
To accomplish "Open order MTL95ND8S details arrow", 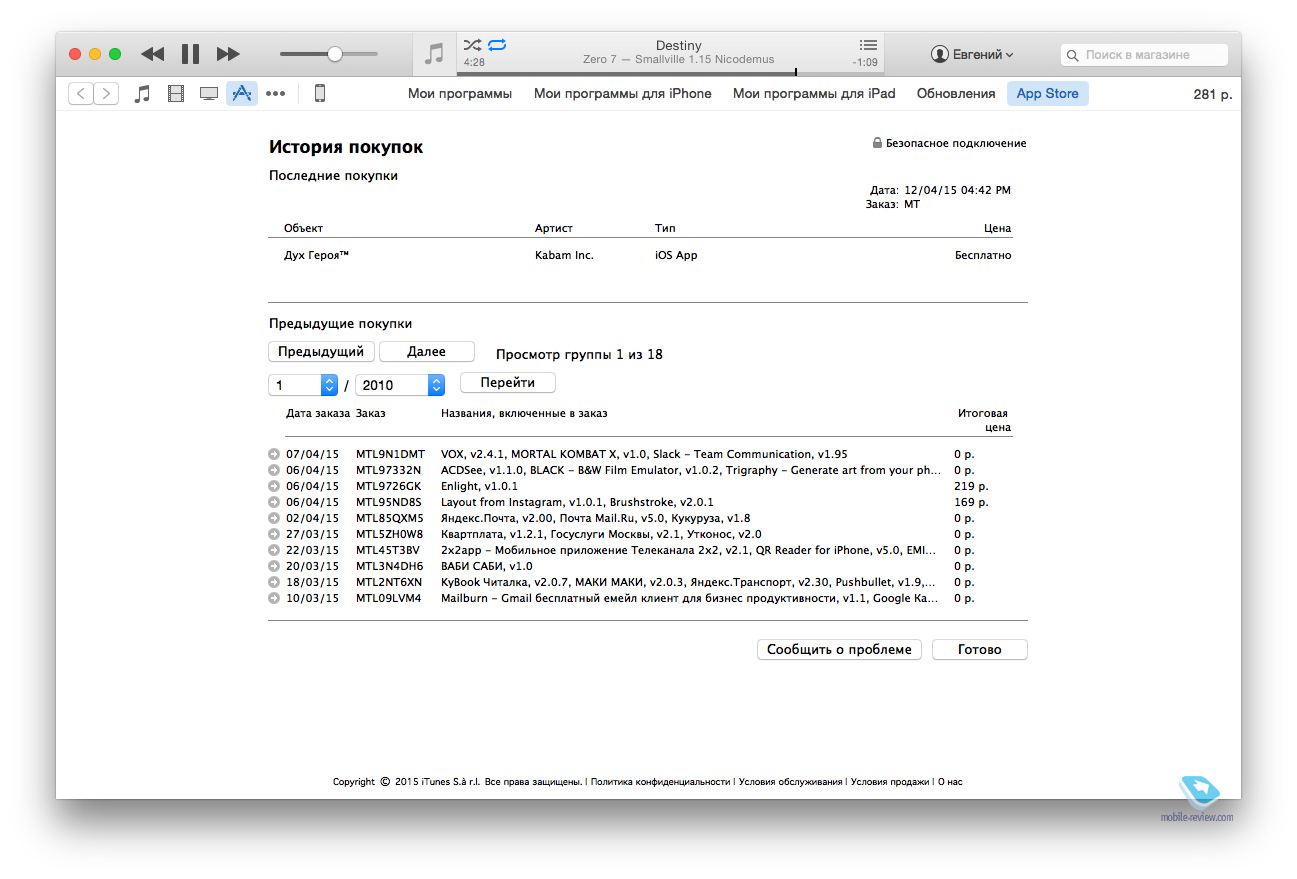I will 274,502.
